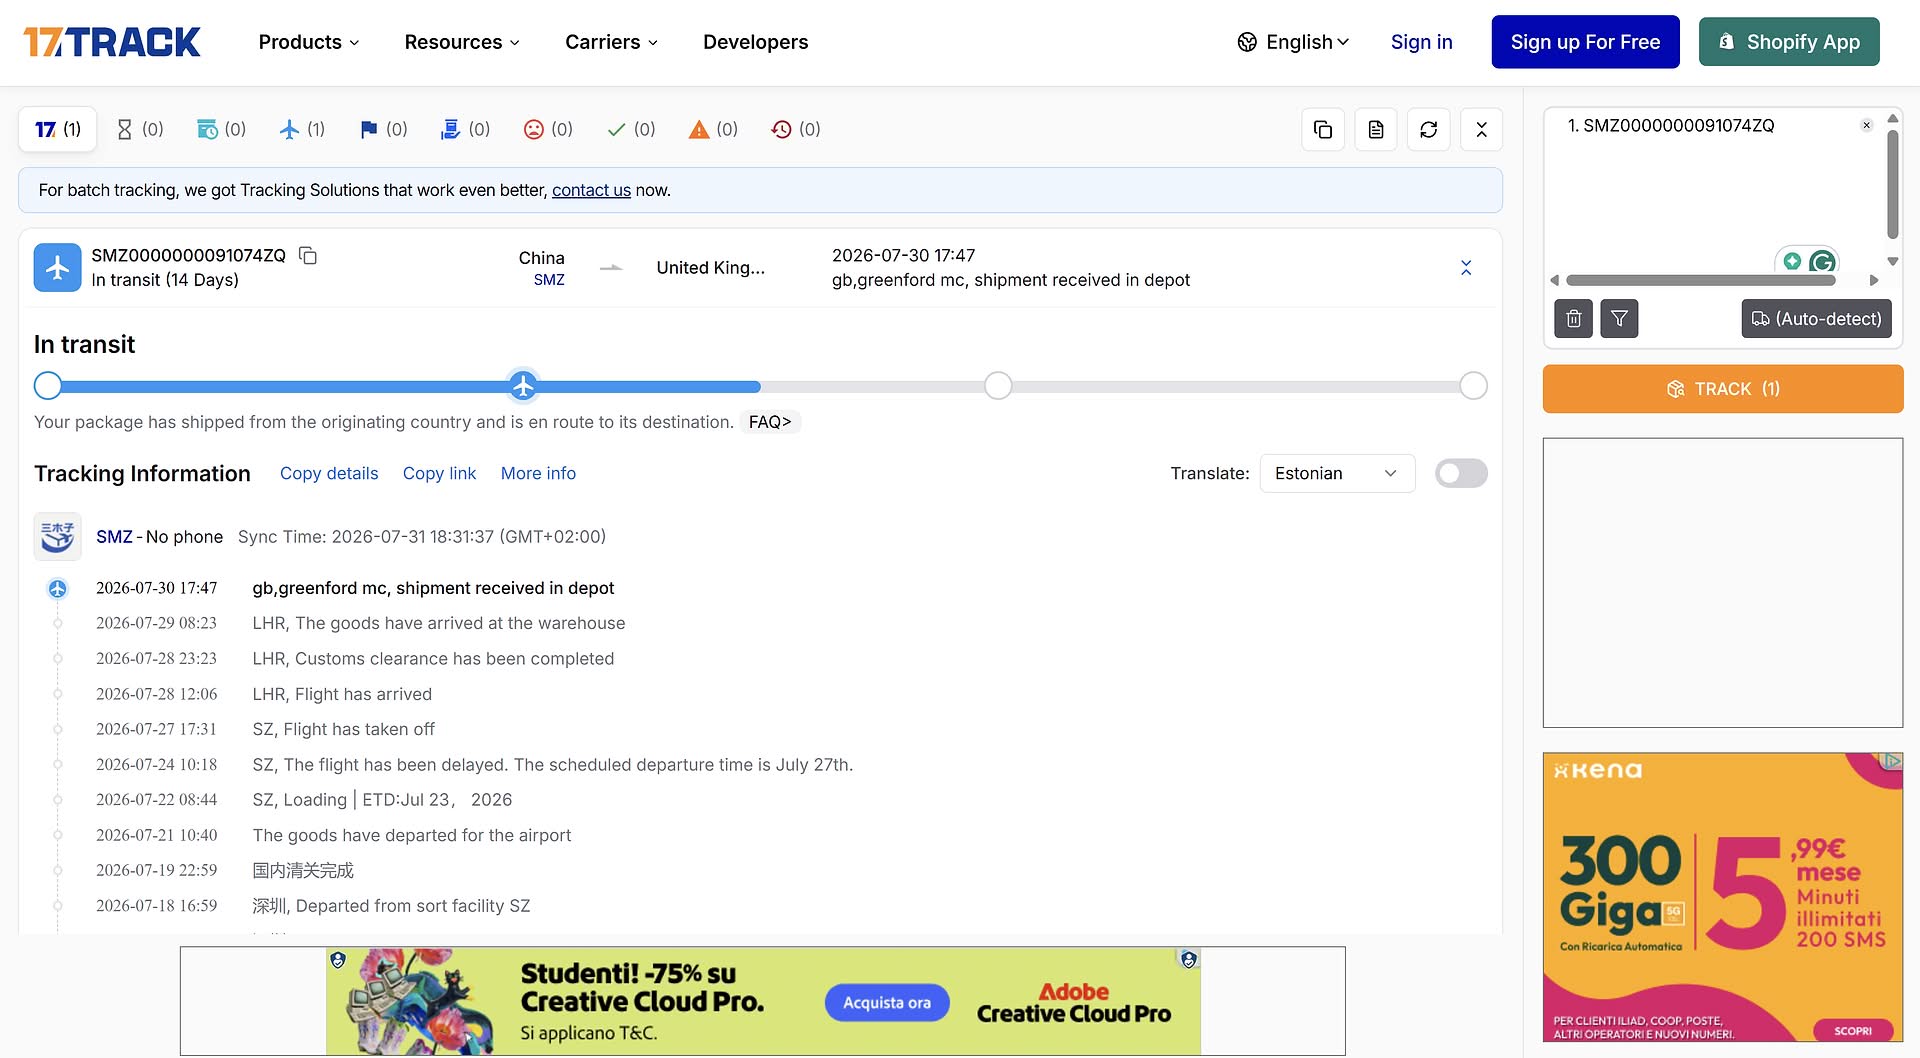The height and width of the screenshot is (1058, 1920).
Task: Open the Carriers menu
Action: (611, 42)
